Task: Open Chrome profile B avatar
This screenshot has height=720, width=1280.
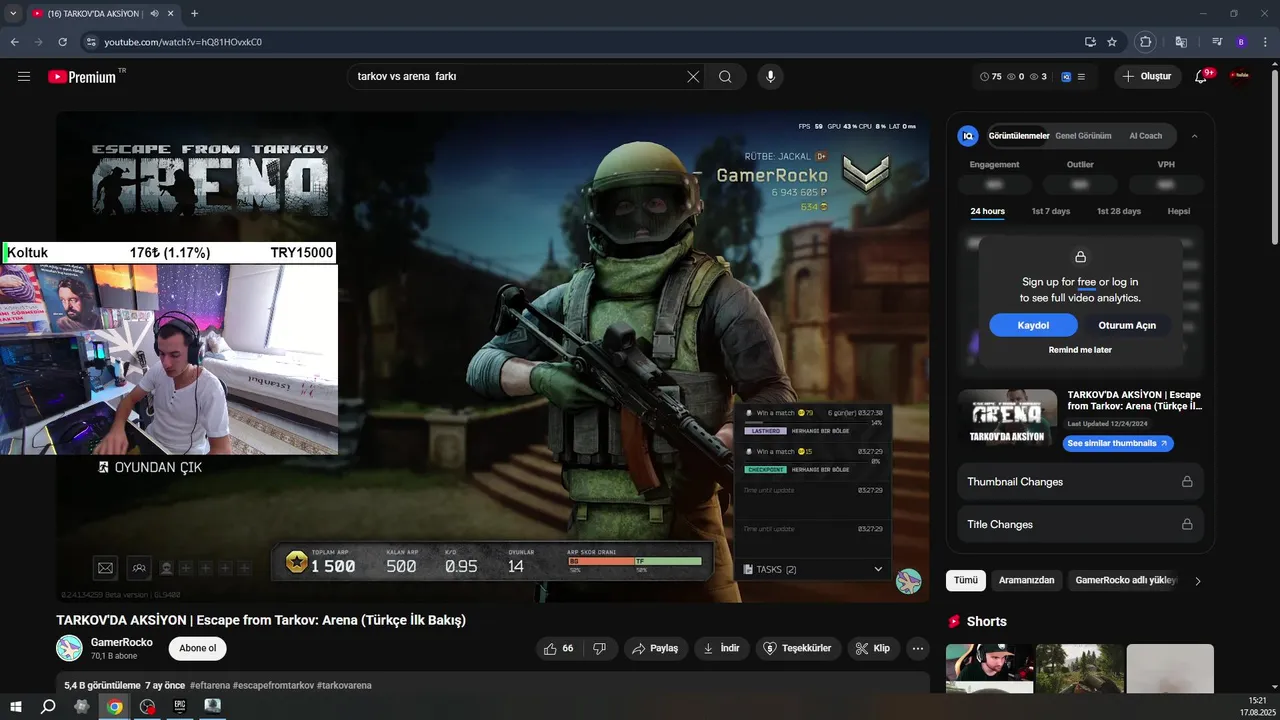Action: point(1241,42)
